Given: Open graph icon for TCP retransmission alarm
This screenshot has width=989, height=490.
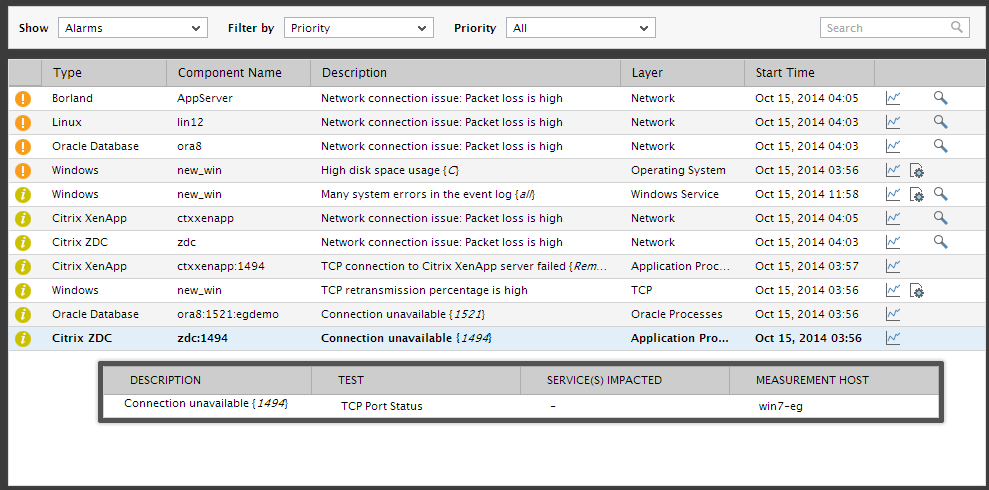Looking at the screenshot, I should [892, 290].
